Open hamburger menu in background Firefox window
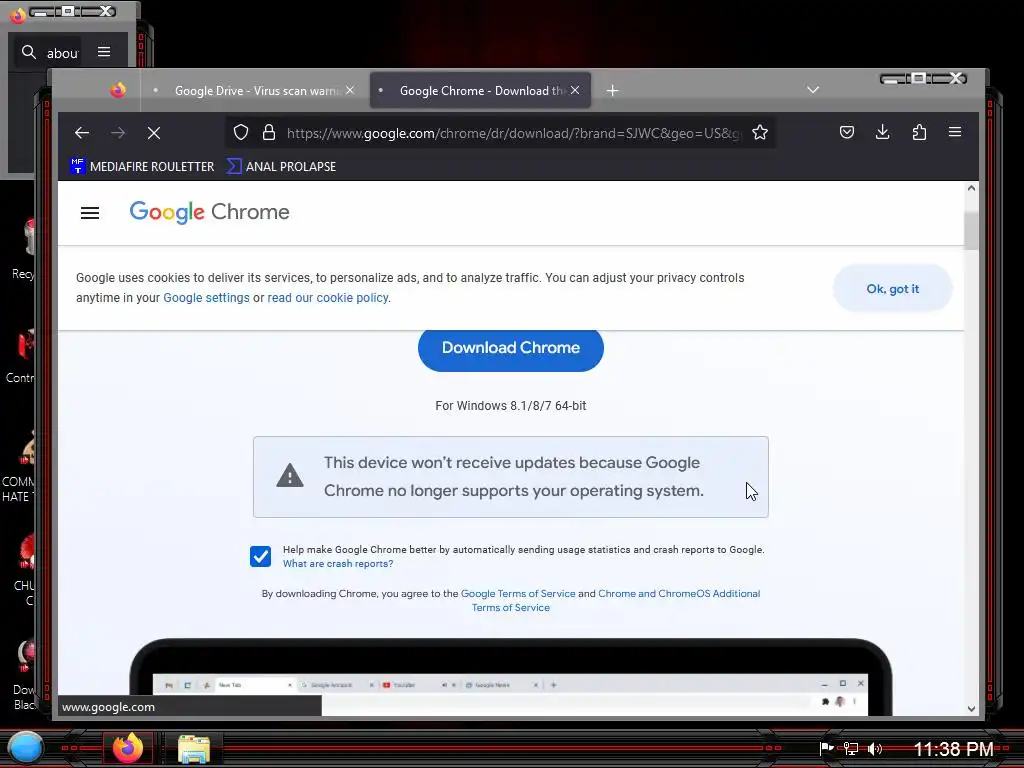Screen dimensions: 1024x768 click(104, 52)
